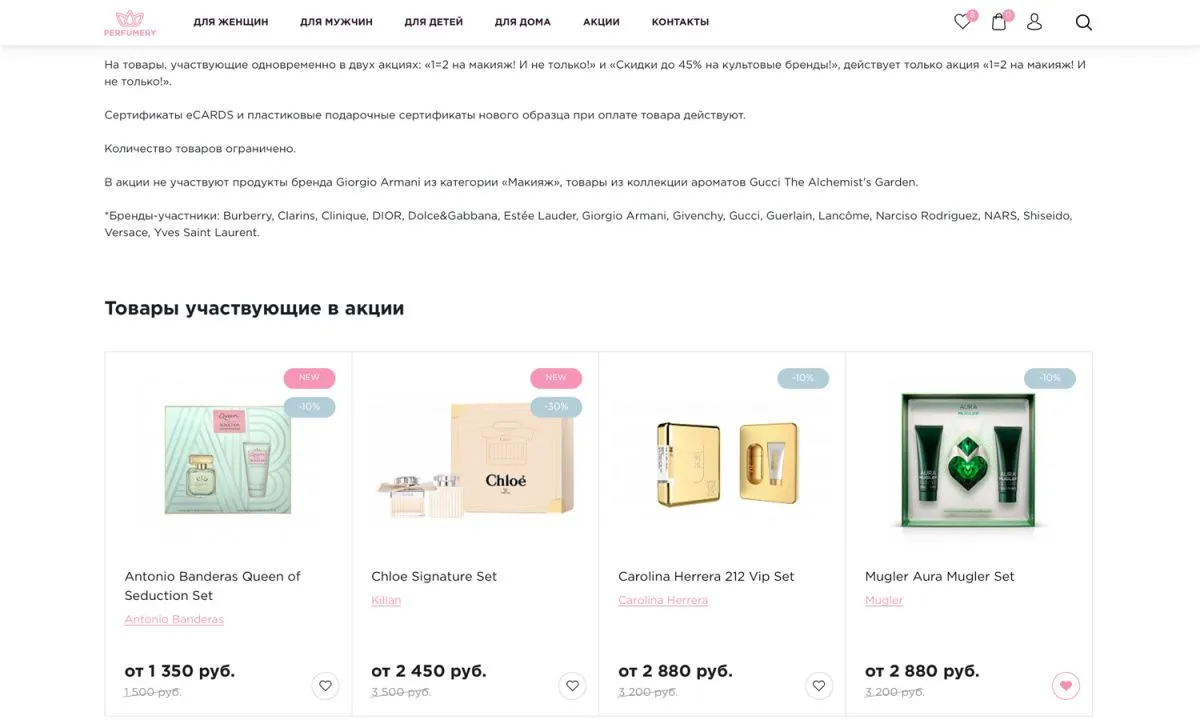Click the search magnifier icon
The image size is (1200, 720).
pos(1084,21)
